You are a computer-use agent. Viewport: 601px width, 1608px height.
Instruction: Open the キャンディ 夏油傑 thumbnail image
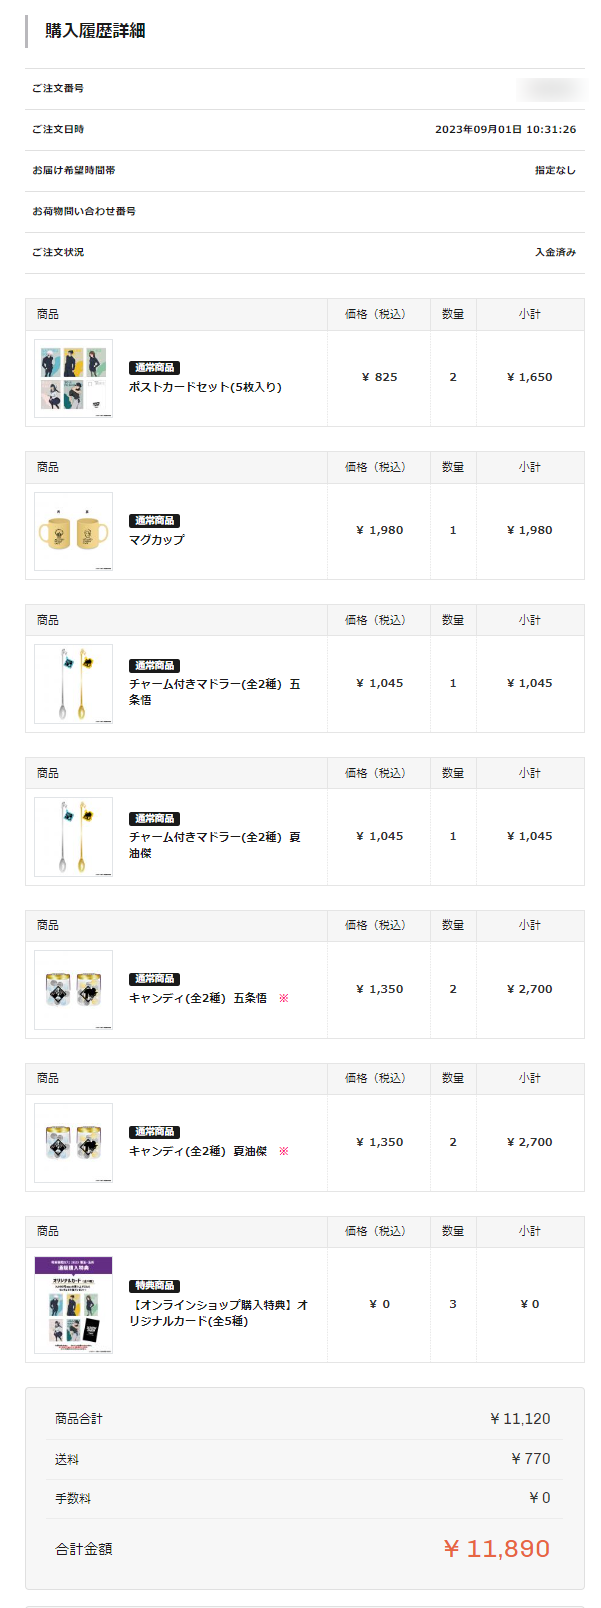(x=73, y=1143)
